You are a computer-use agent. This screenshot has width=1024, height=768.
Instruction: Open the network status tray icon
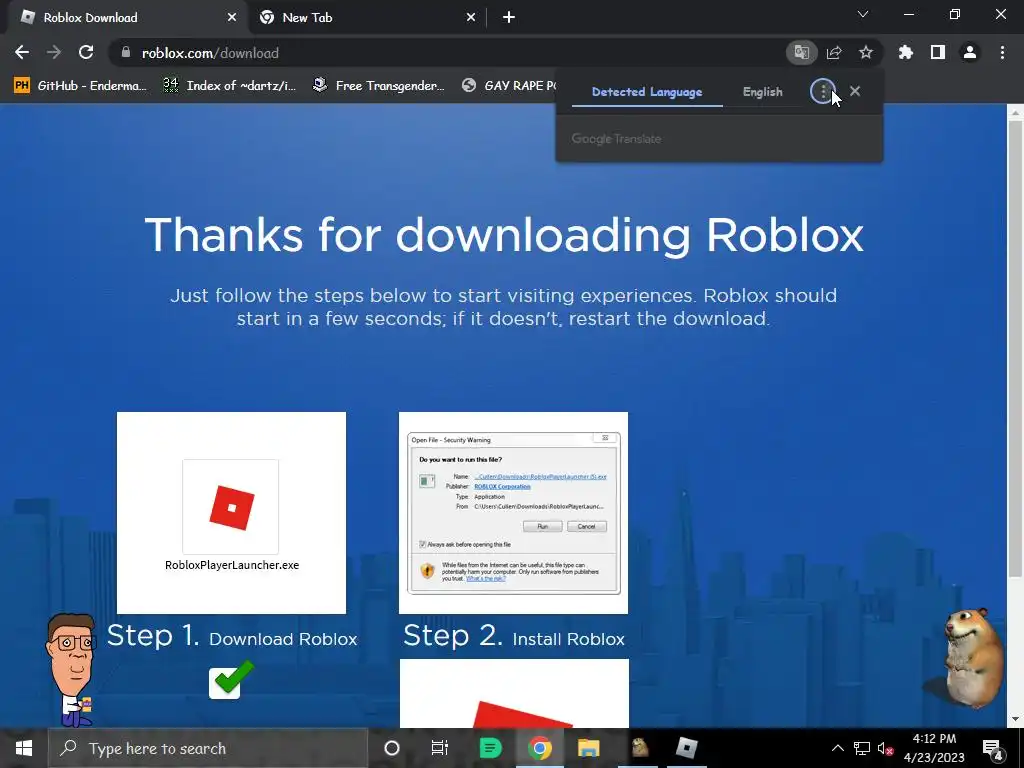click(x=862, y=748)
